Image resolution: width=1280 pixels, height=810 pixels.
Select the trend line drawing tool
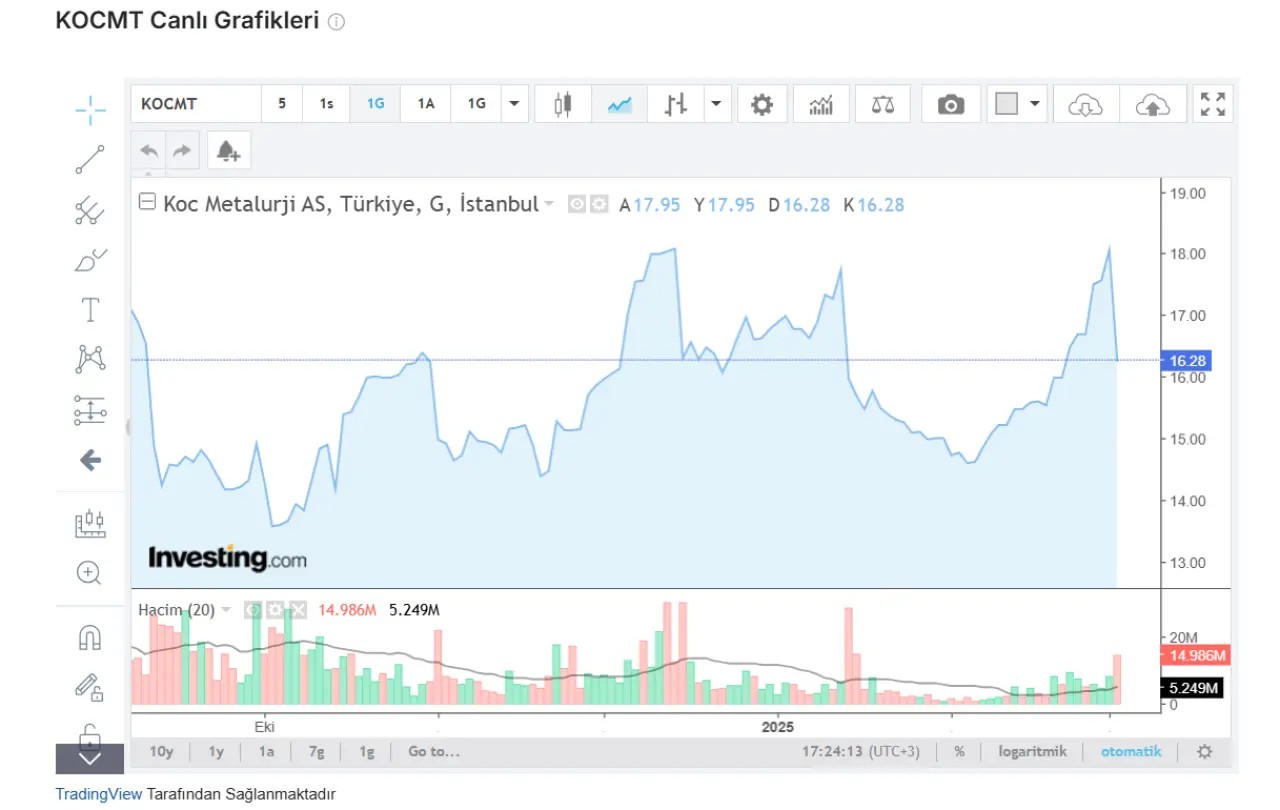click(x=90, y=160)
